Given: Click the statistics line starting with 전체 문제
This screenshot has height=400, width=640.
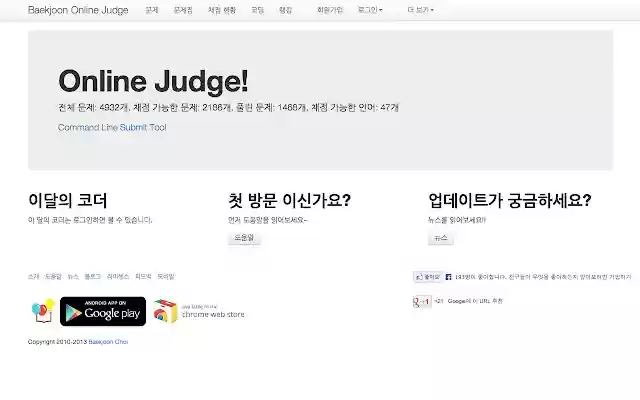Looking at the screenshot, I should (x=229, y=108).
